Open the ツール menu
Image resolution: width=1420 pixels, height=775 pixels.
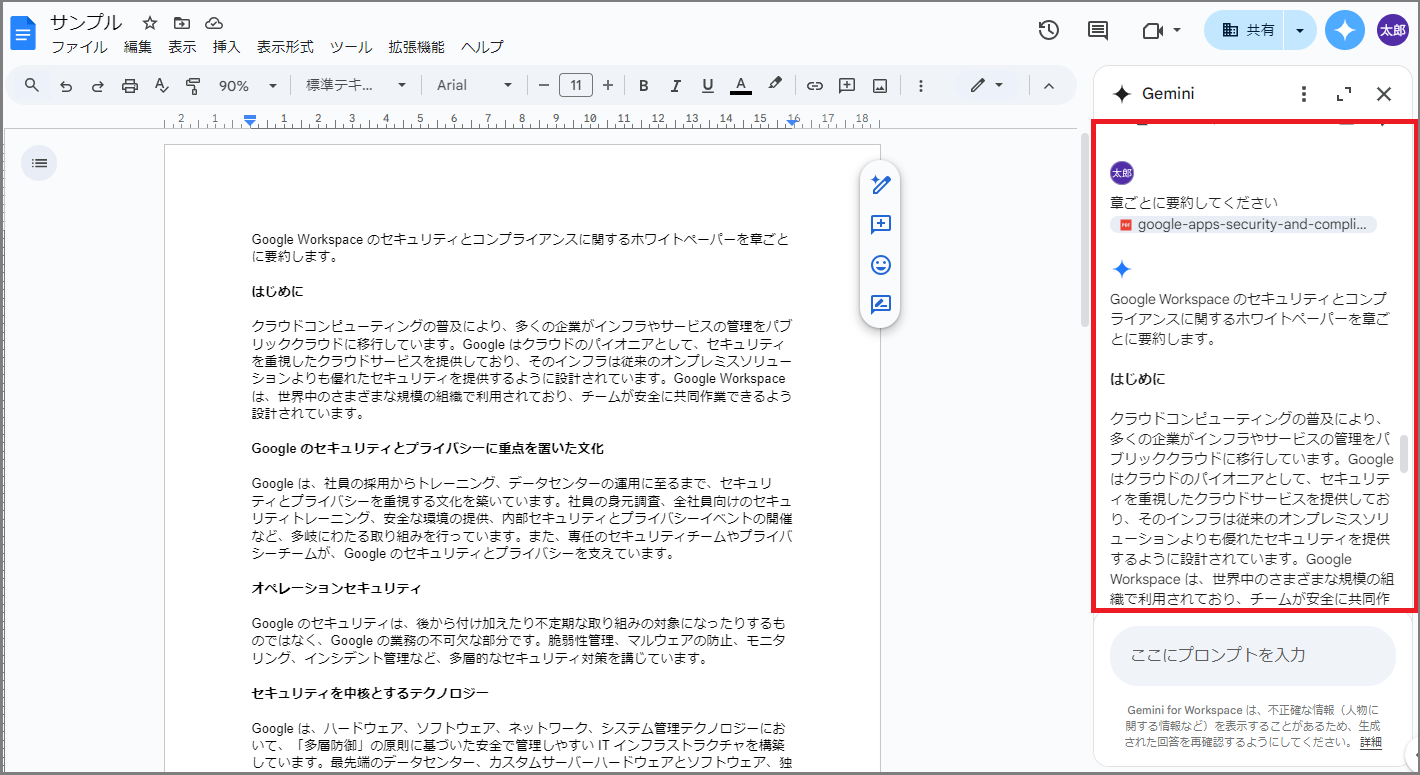[351, 47]
